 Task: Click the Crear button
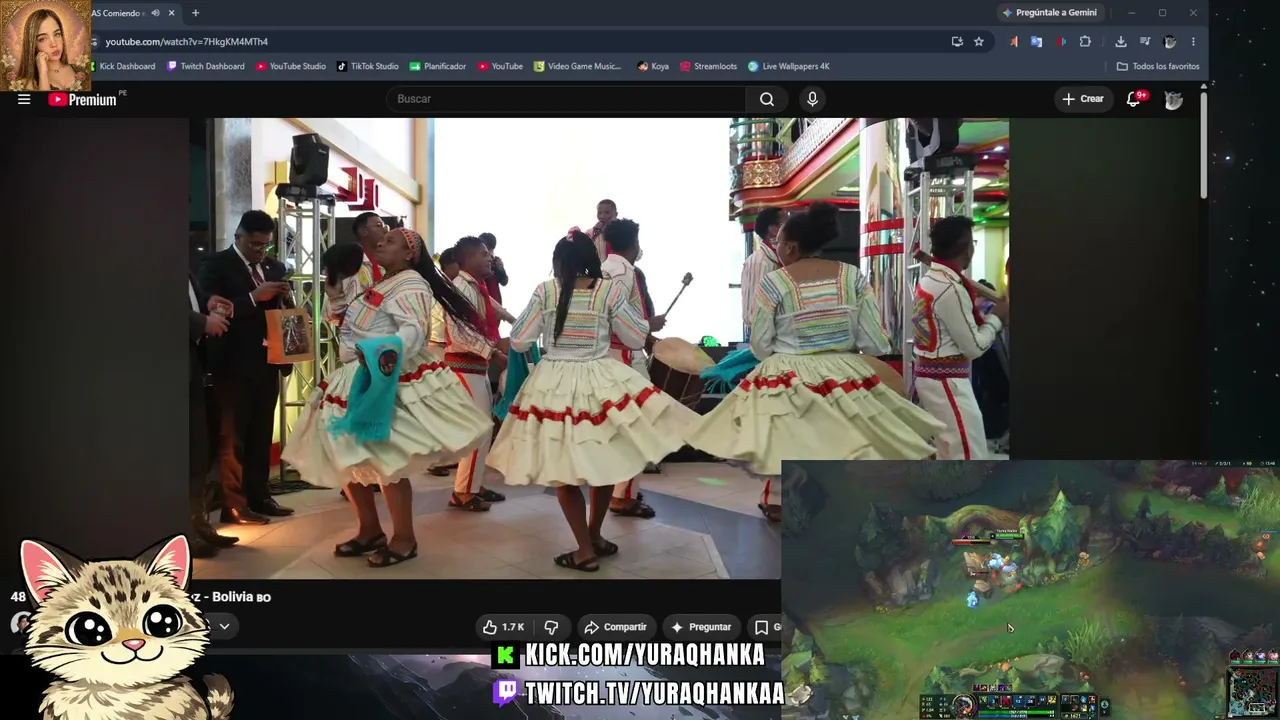coord(1083,99)
